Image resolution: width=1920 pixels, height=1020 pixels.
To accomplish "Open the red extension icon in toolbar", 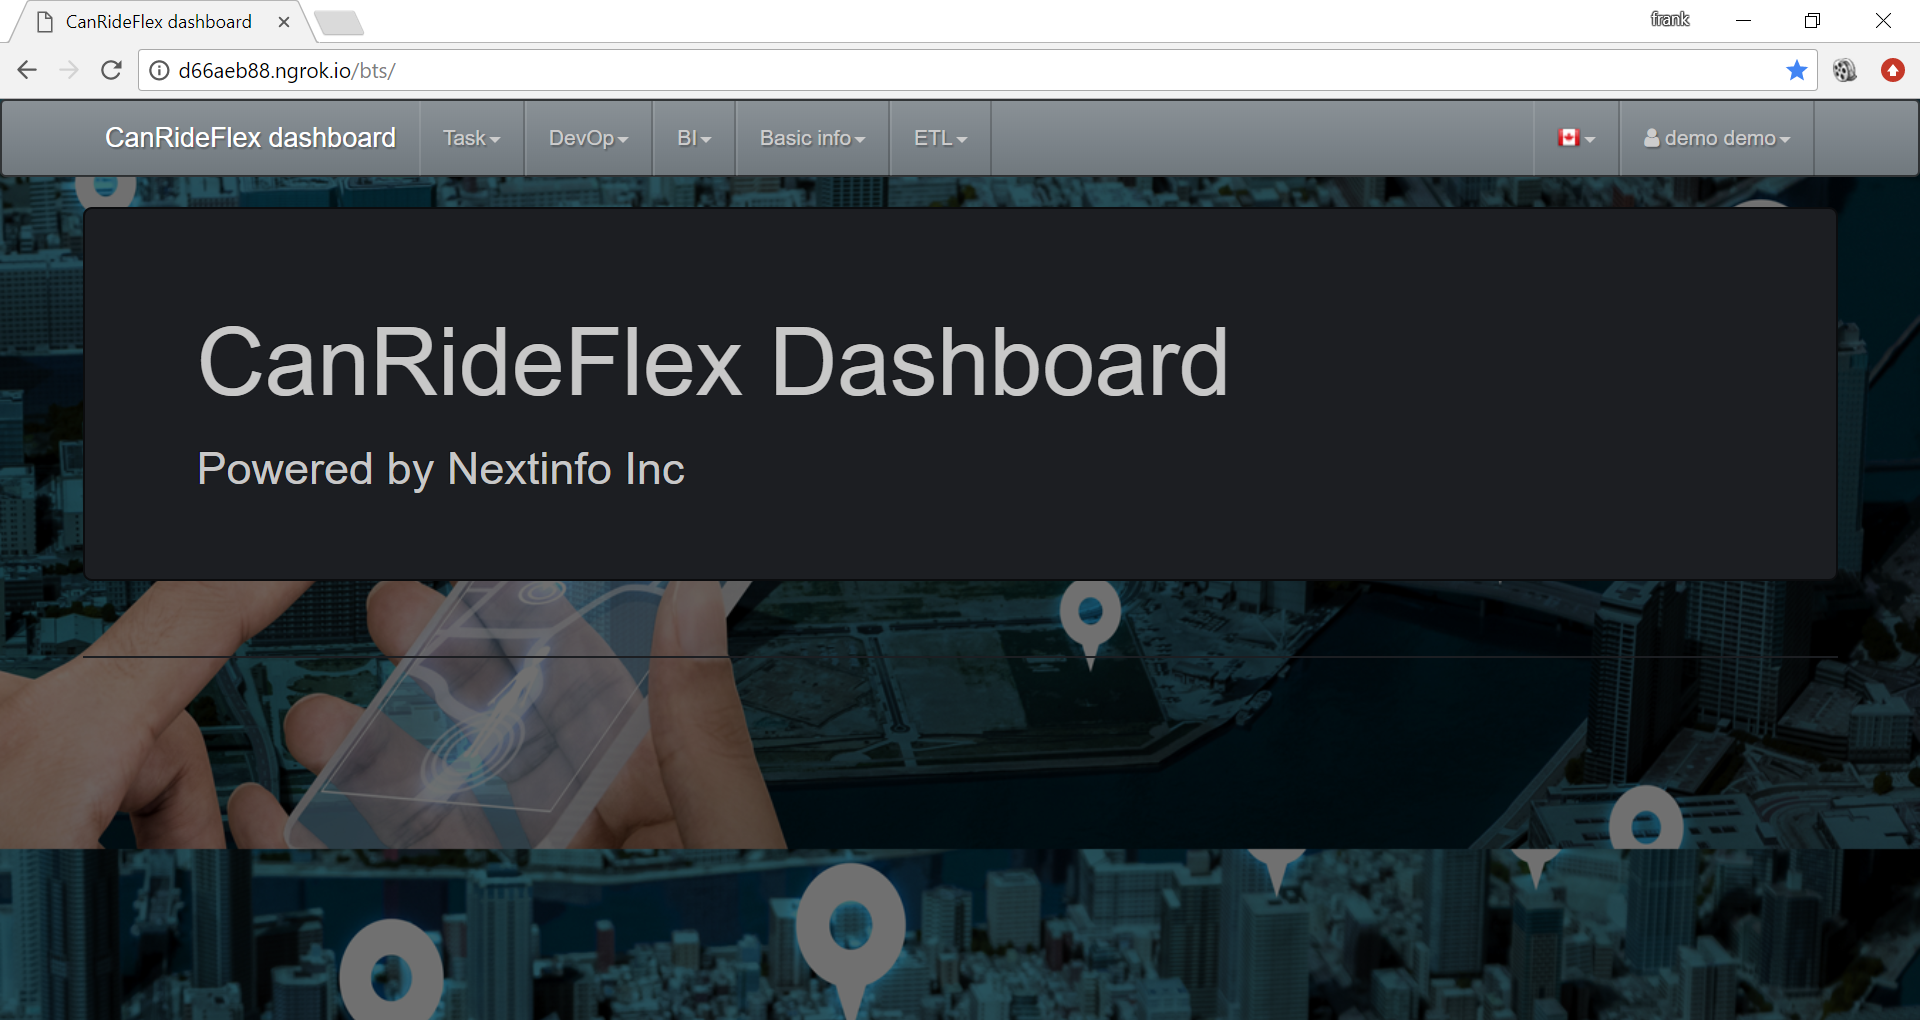I will (1892, 70).
